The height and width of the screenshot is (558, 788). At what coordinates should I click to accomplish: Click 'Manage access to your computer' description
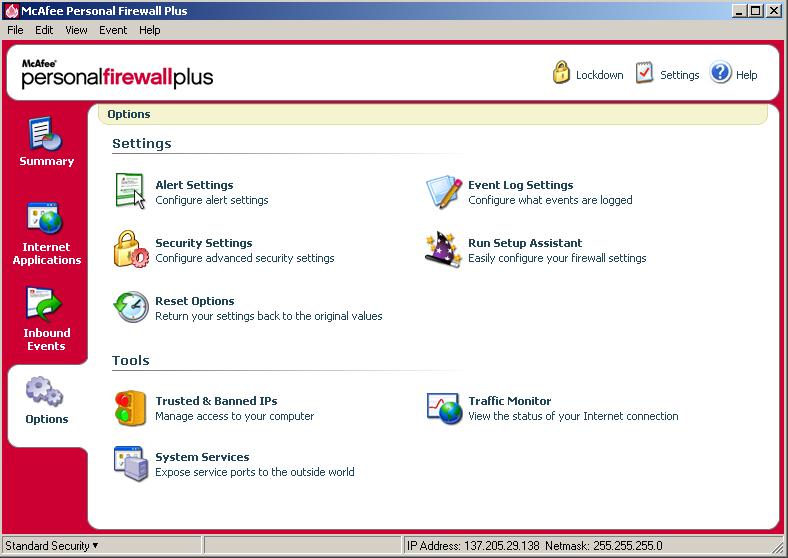pos(235,416)
